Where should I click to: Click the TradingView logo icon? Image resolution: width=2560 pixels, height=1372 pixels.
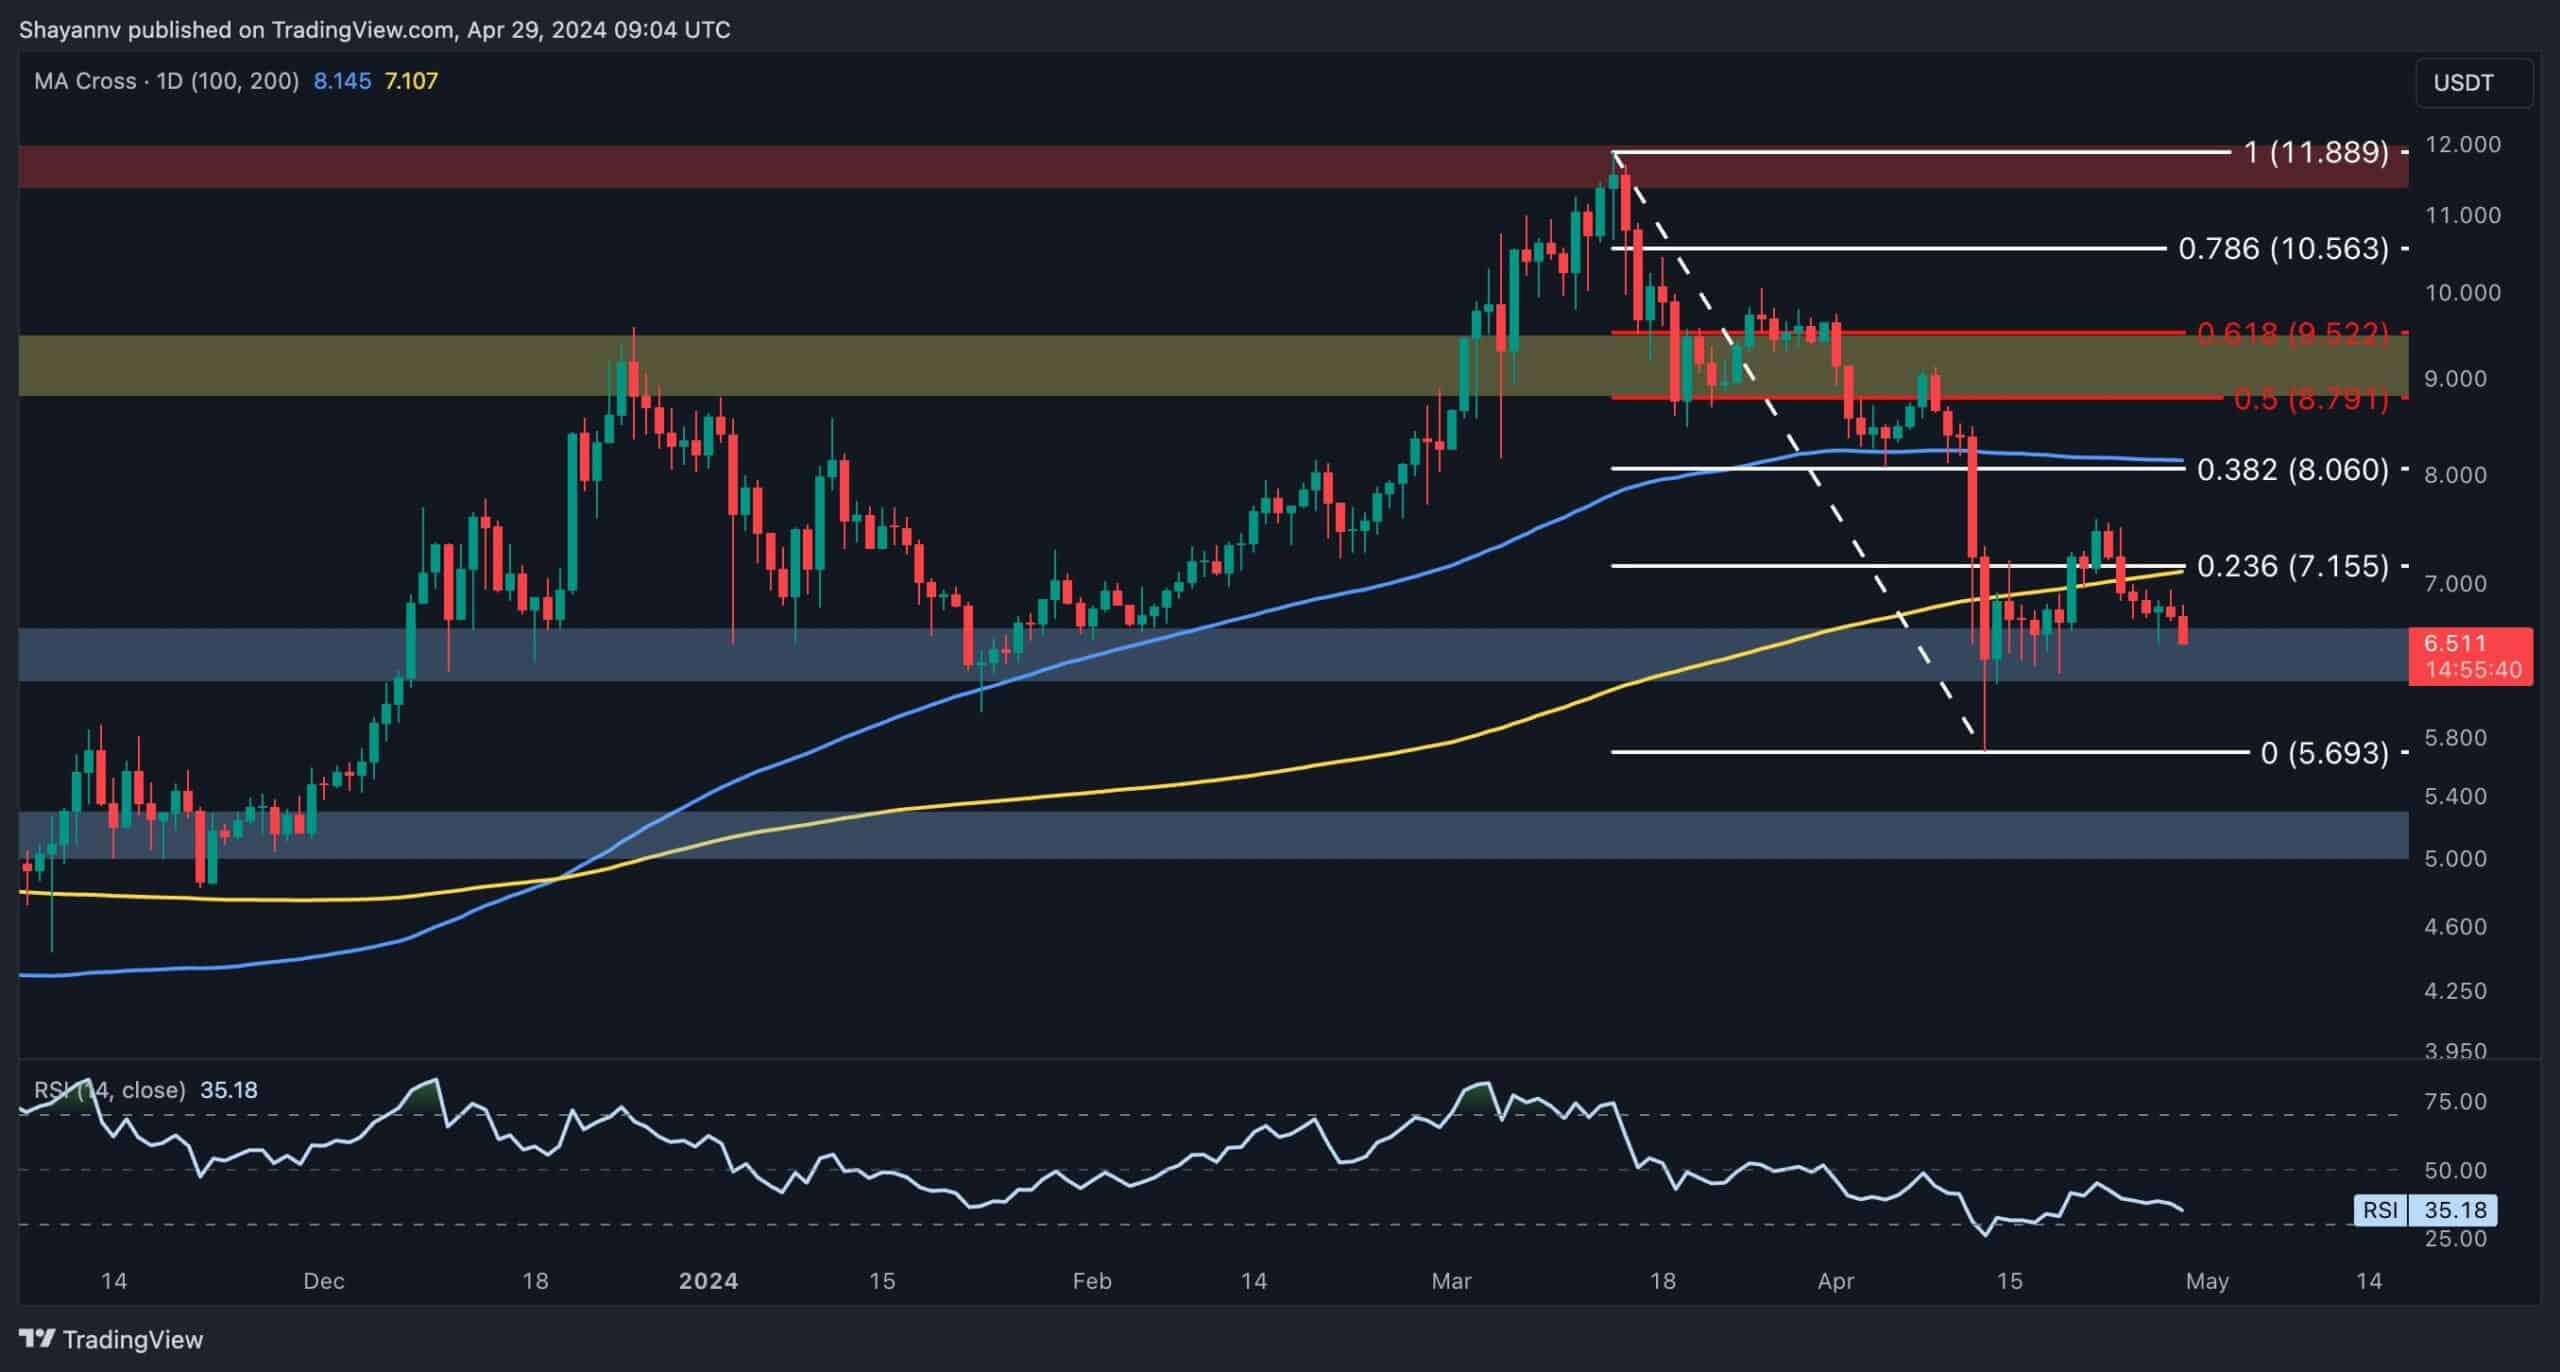(x=38, y=1338)
